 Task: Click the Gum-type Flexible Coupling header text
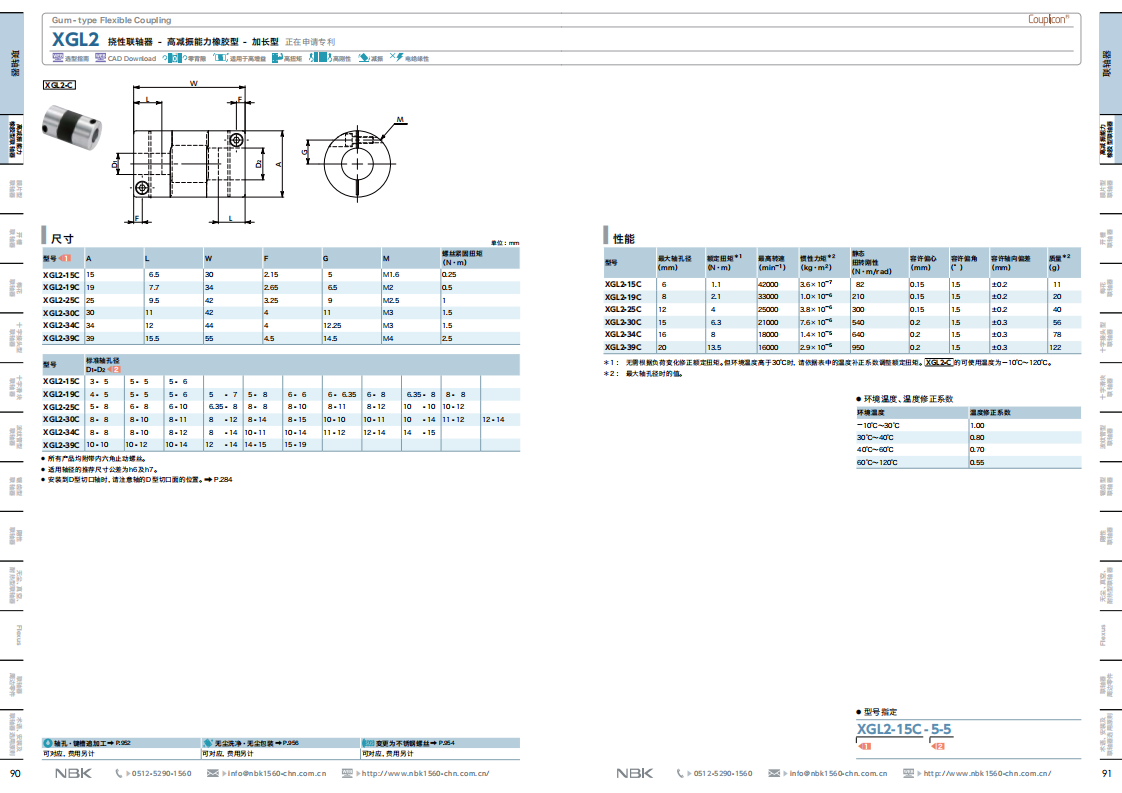(111, 20)
